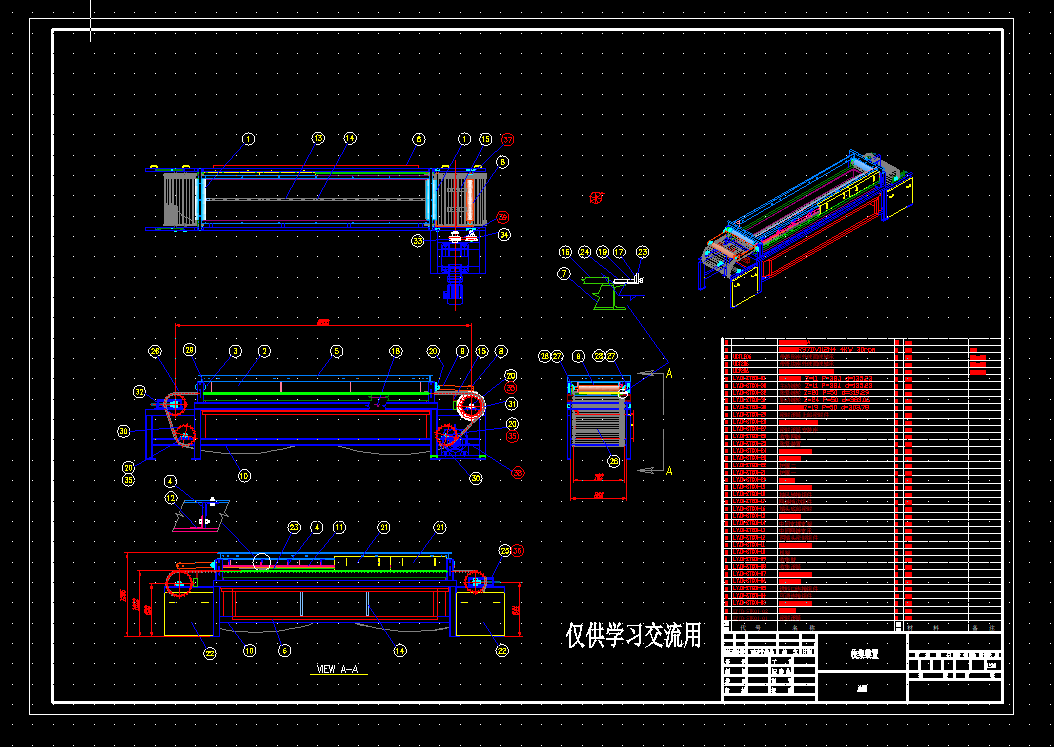
Task: Select part balloon number 2
Action: [x=265, y=351]
